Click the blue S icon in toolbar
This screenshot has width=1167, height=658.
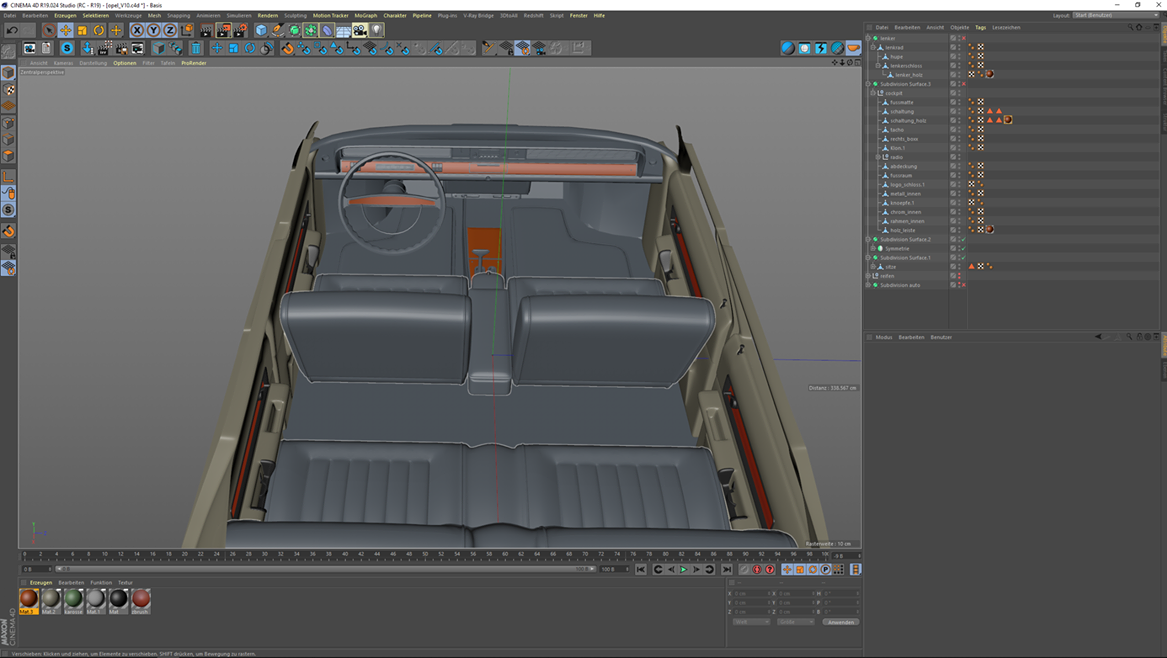pyautogui.click(x=67, y=48)
